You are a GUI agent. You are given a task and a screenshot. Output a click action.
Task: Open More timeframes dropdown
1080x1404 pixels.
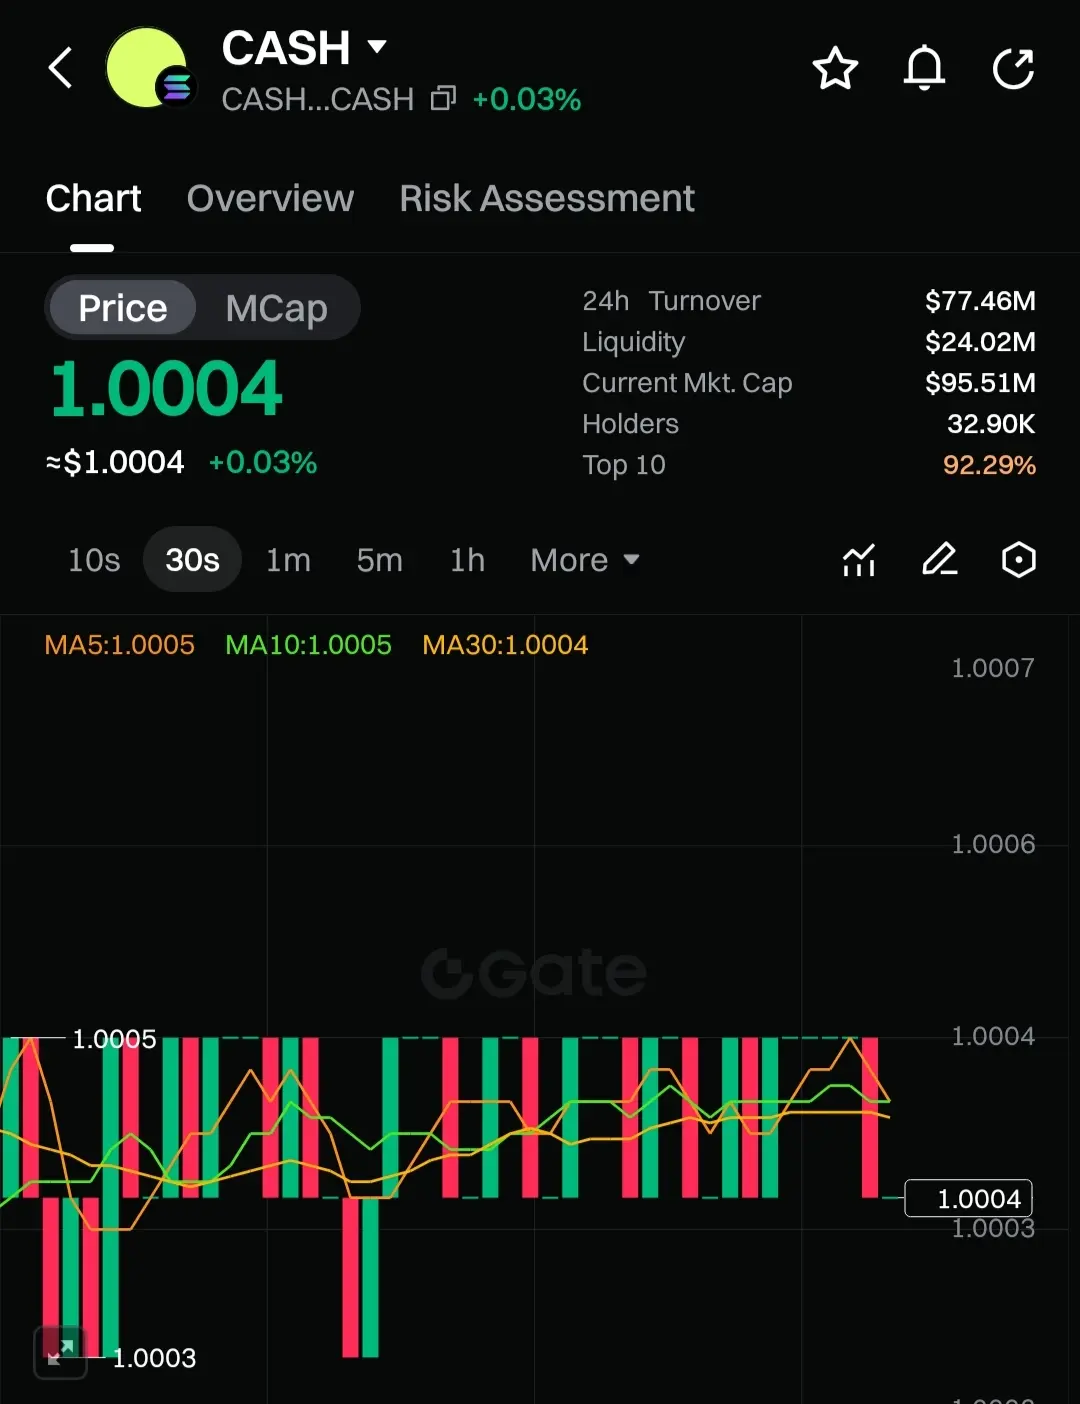(584, 560)
